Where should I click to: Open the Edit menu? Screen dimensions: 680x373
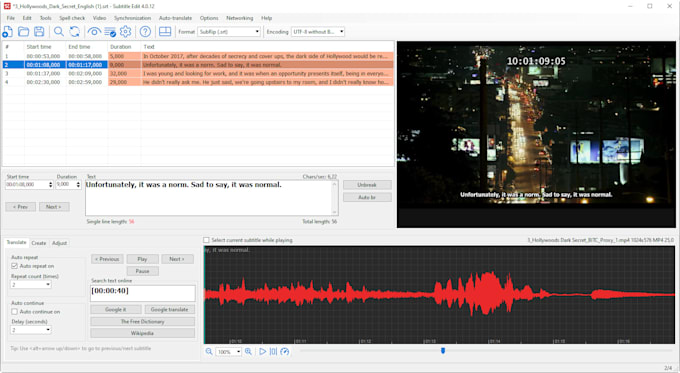pos(27,18)
